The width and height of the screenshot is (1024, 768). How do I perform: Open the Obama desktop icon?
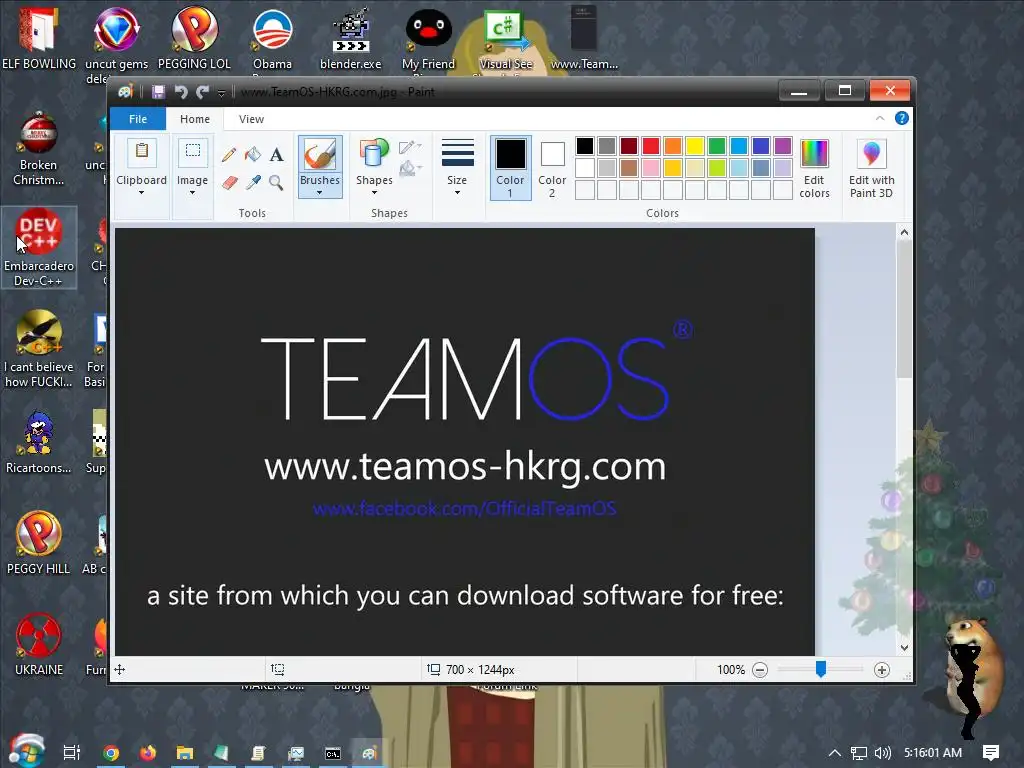click(272, 39)
